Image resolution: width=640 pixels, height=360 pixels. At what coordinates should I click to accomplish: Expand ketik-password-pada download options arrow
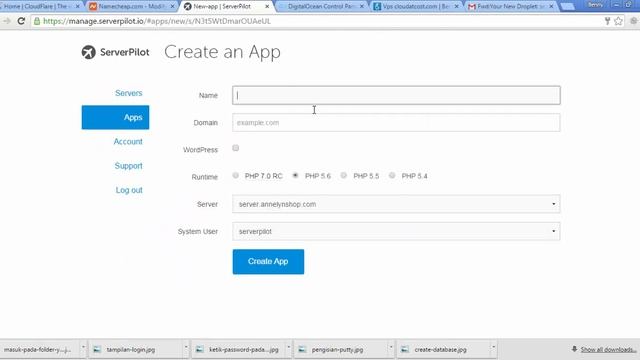tap(288, 348)
